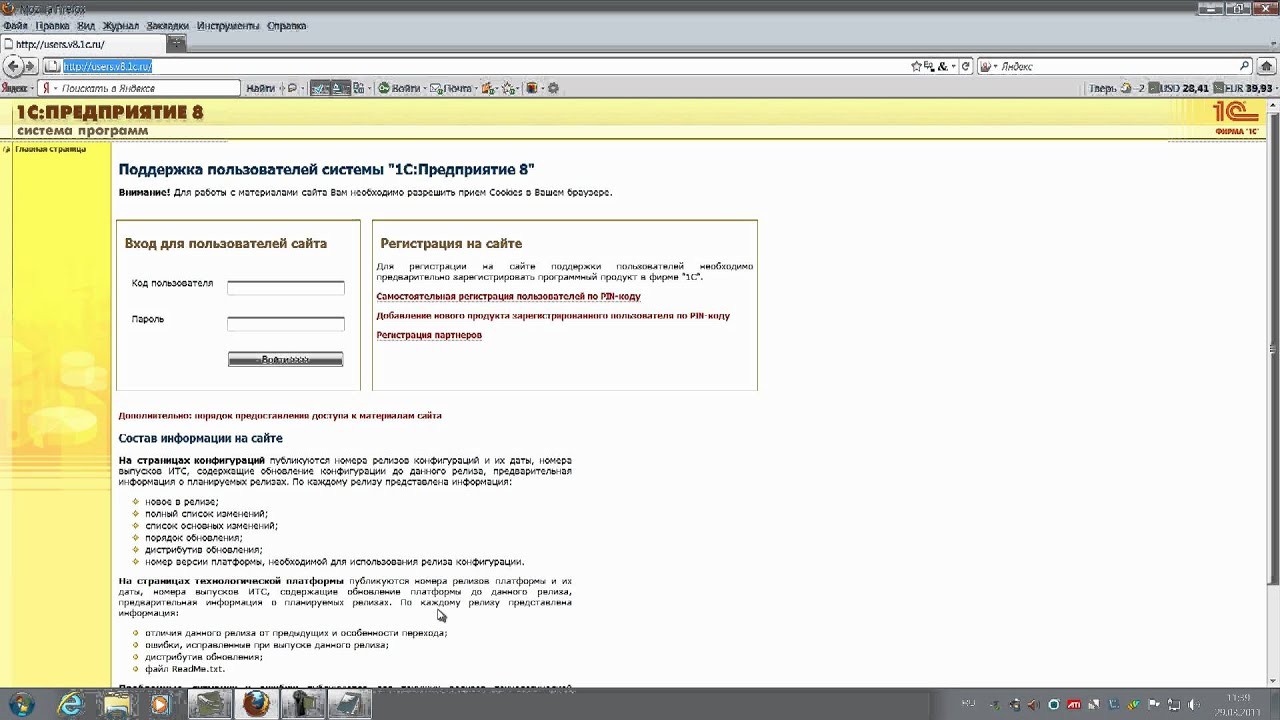Open Windows Explorer folder icon on taskbar
The width and height of the screenshot is (1280, 720).
click(x=117, y=705)
